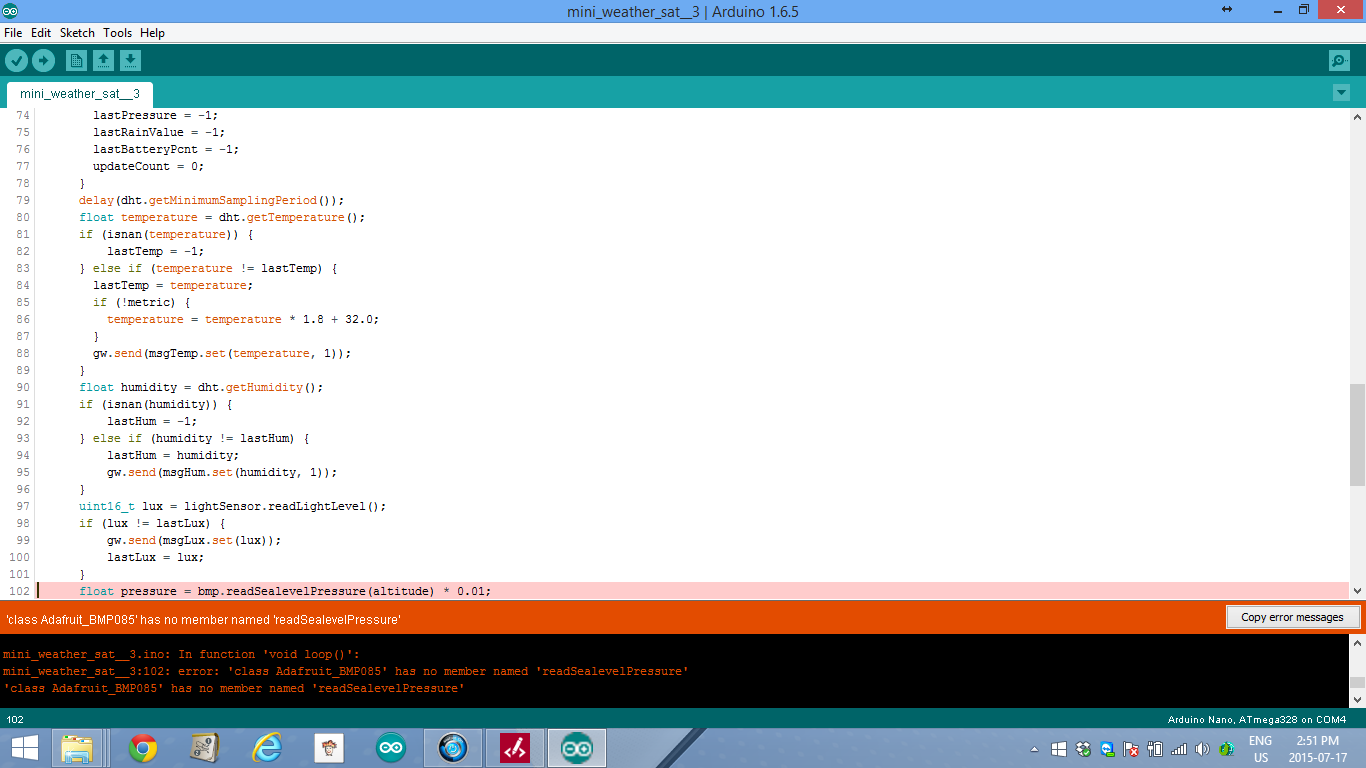The image size is (1366, 768).
Task: Click the ENG US language indicator
Action: [1260, 749]
